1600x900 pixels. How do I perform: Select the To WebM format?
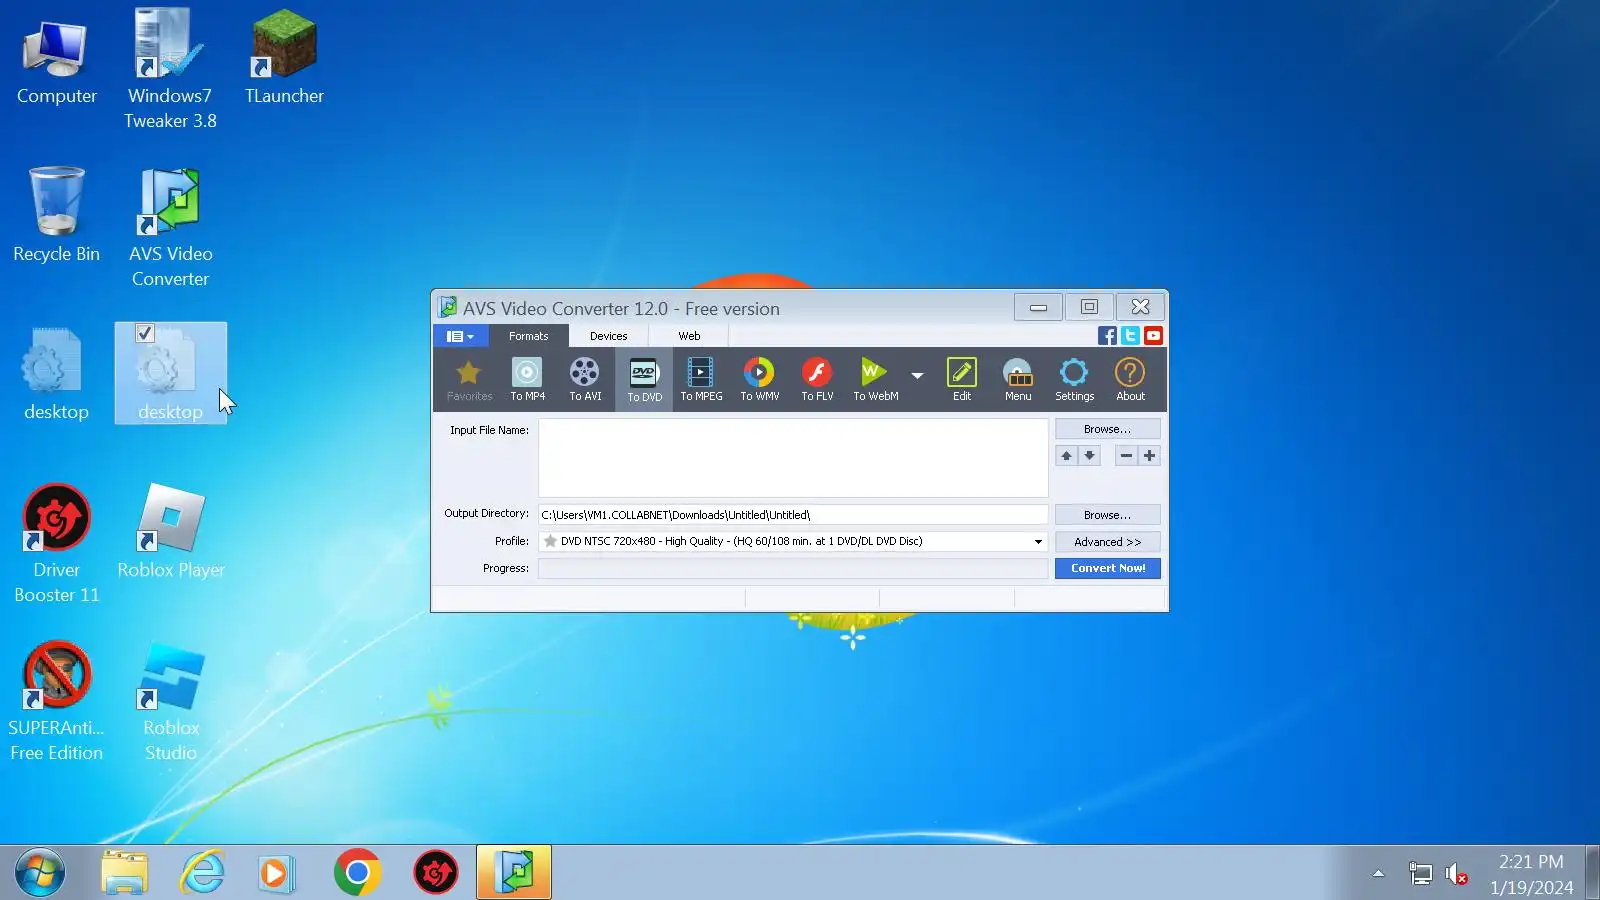coord(875,380)
